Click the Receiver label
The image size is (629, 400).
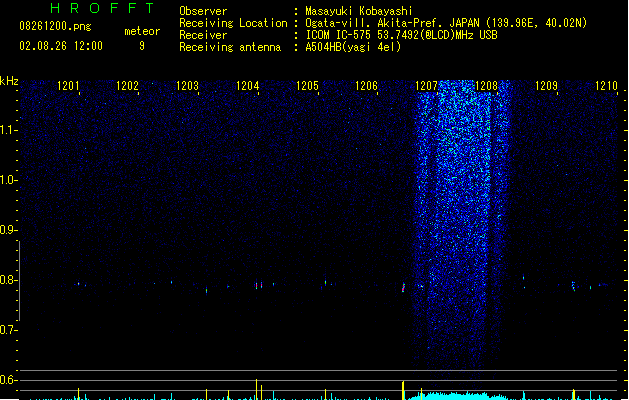pyautogui.click(x=203, y=35)
